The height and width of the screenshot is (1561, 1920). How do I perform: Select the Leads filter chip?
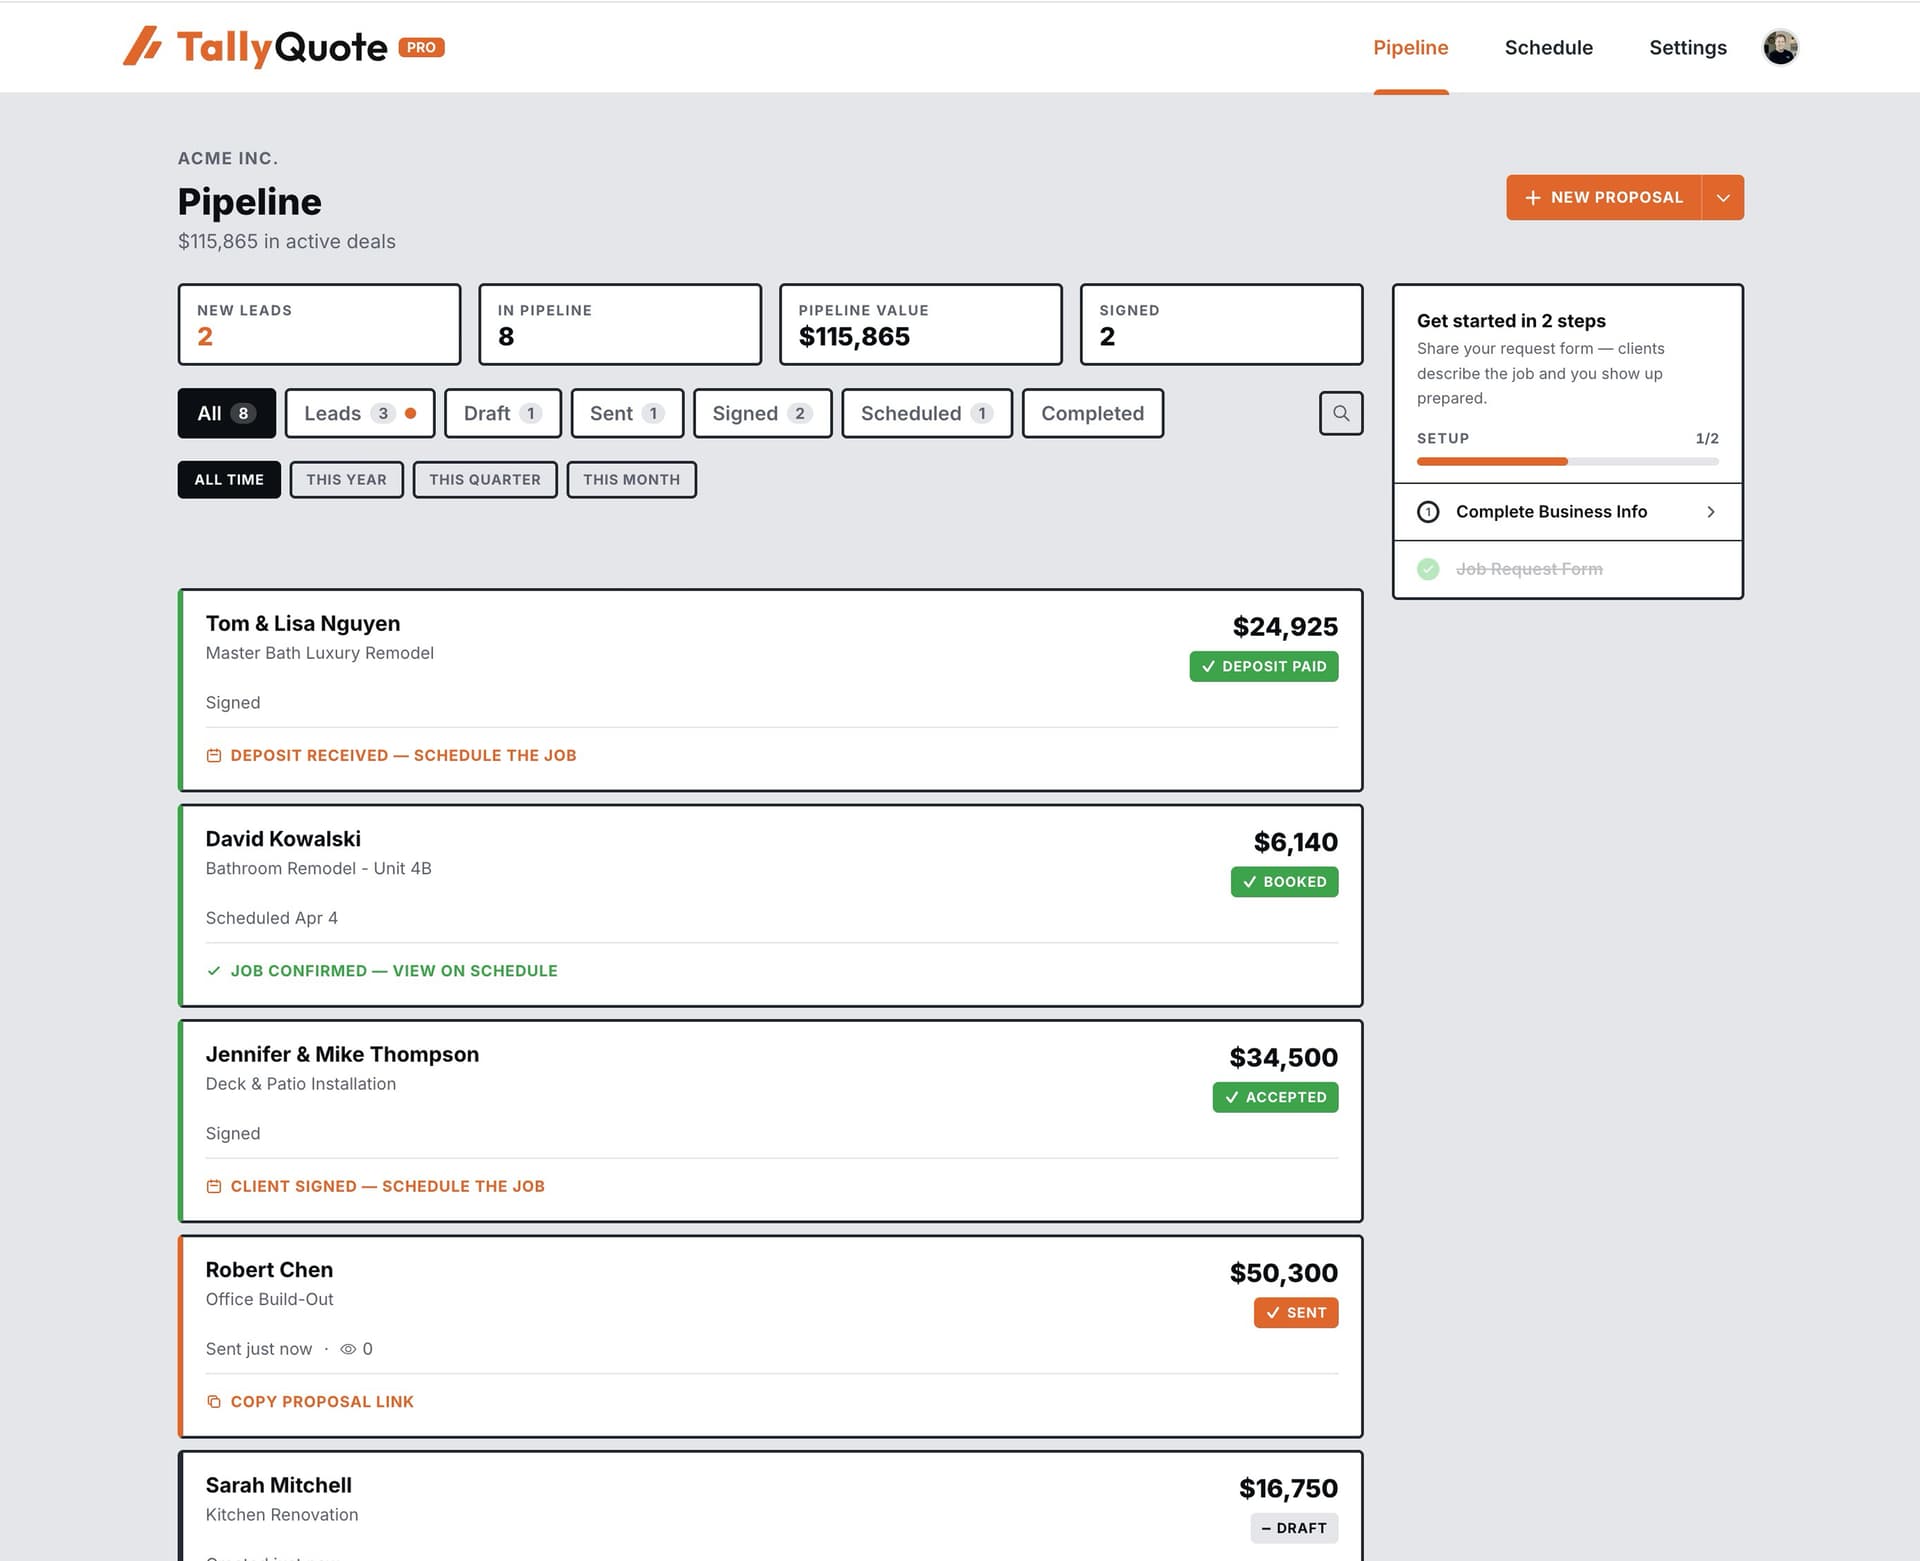(359, 413)
